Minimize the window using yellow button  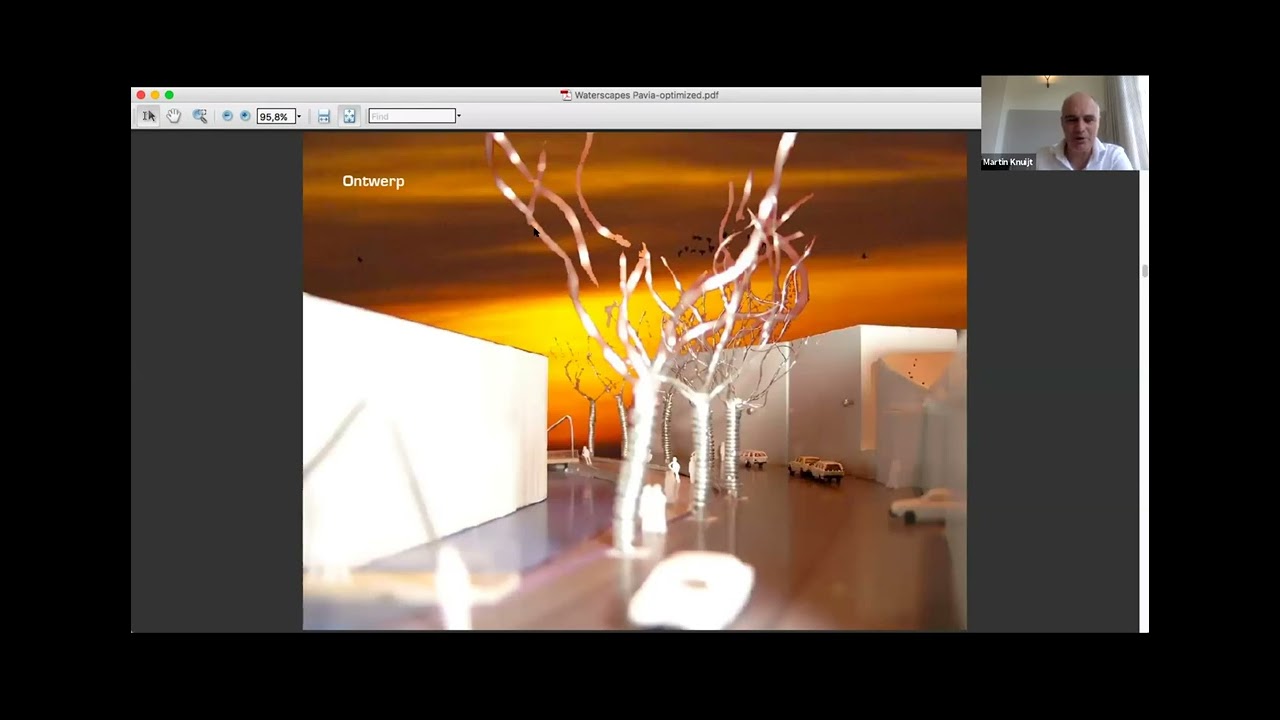155,95
